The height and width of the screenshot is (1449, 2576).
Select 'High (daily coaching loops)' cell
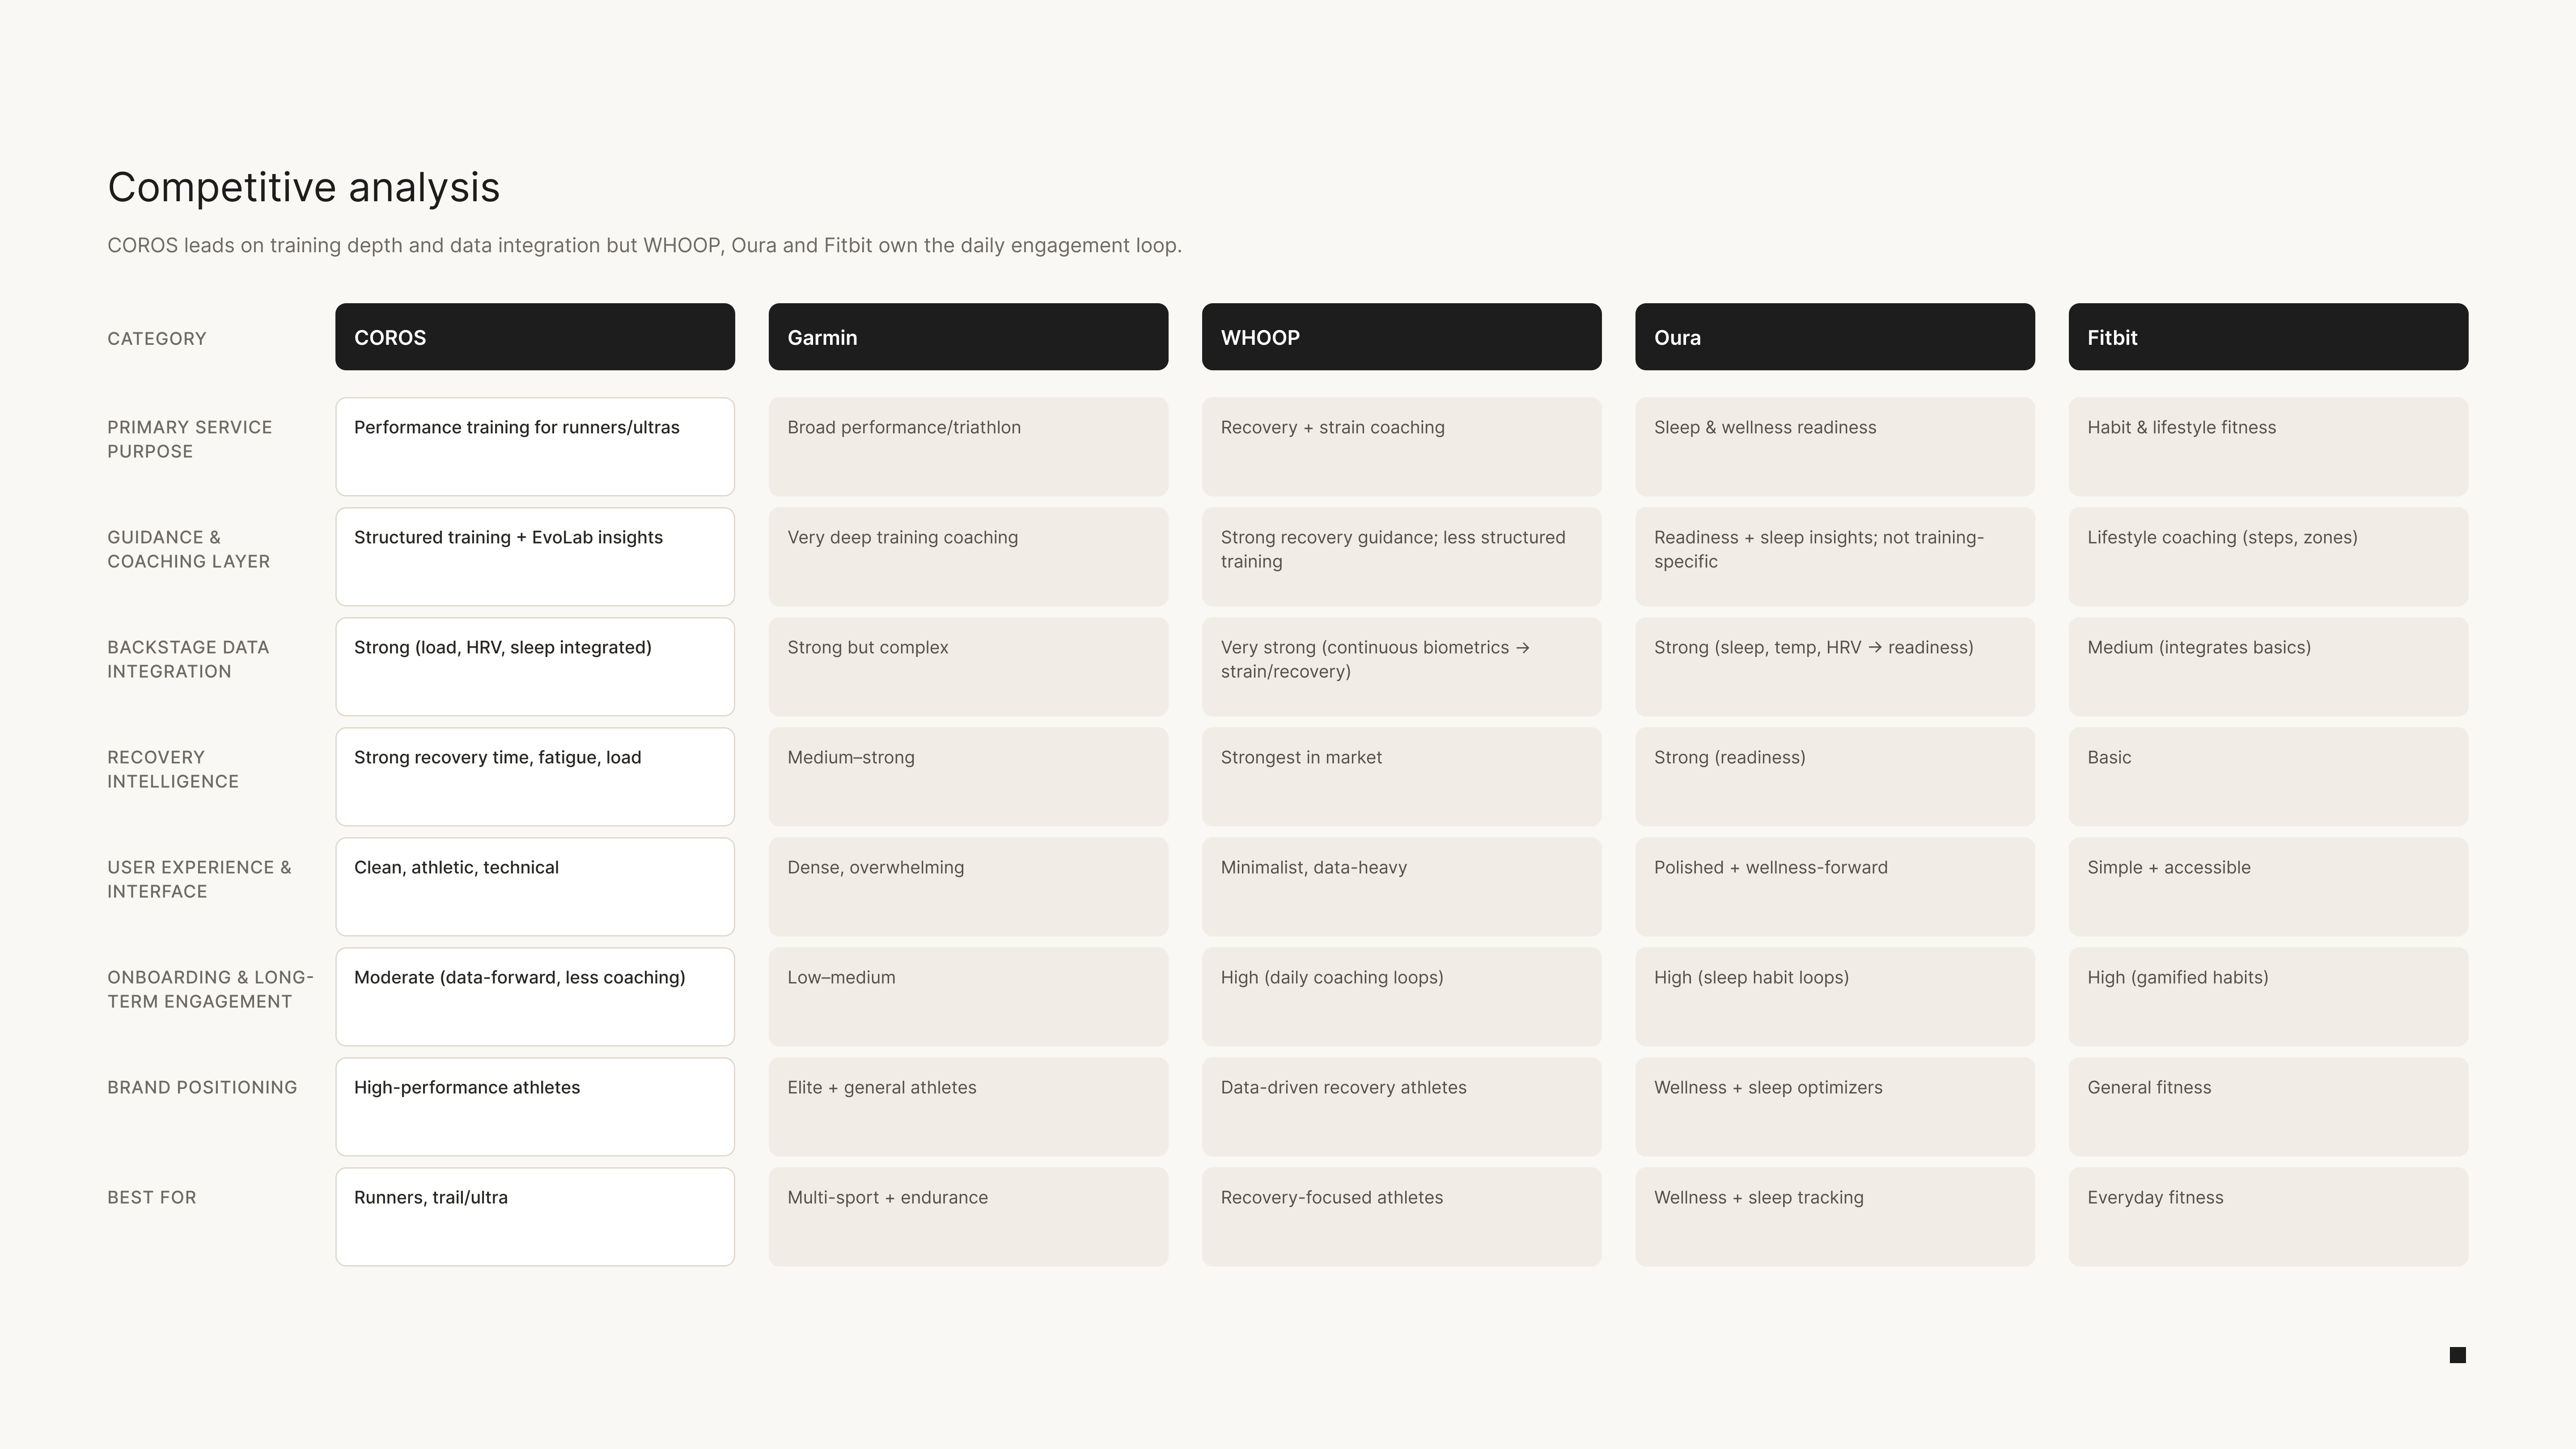pyautogui.click(x=1401, y=997)
